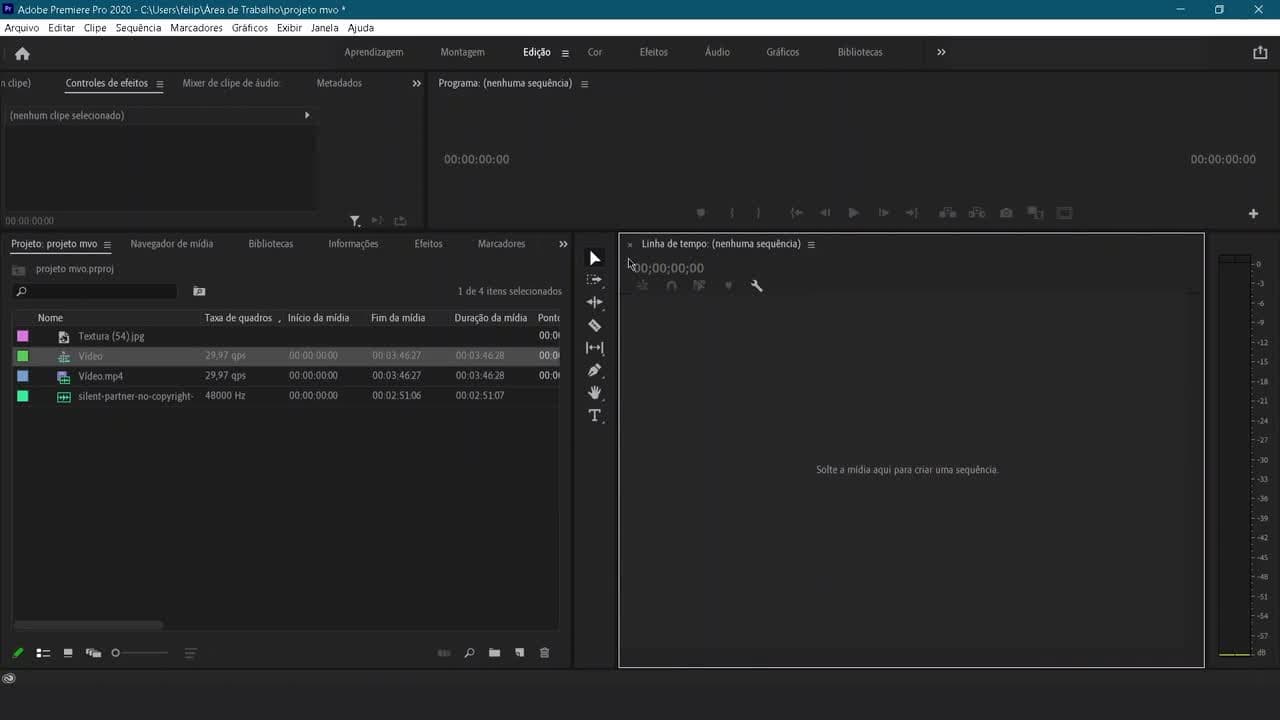Screen dimensions: 1280x720
Task: Click the pink label of Textura (54).jpg
Action: pos(22,336)
